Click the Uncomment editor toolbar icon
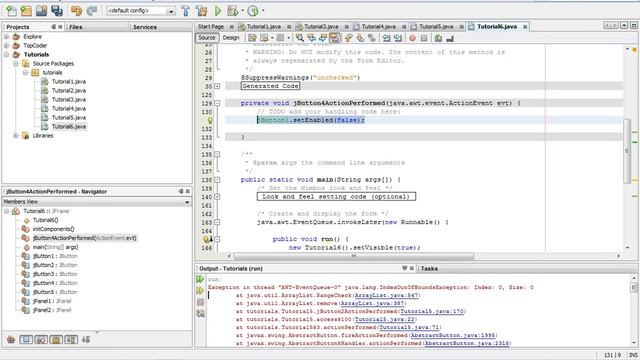The image size is (640, 360). [450, 38]
